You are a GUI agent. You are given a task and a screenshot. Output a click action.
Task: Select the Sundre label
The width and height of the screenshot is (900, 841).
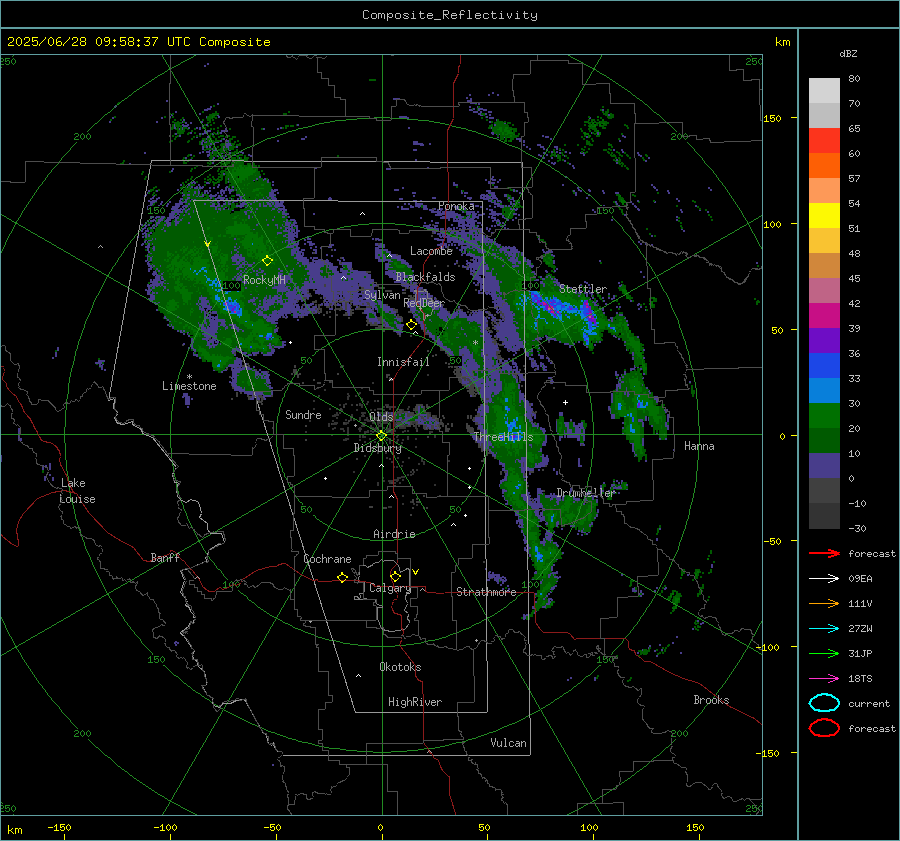pyautogui.click(x=303, y=414)
